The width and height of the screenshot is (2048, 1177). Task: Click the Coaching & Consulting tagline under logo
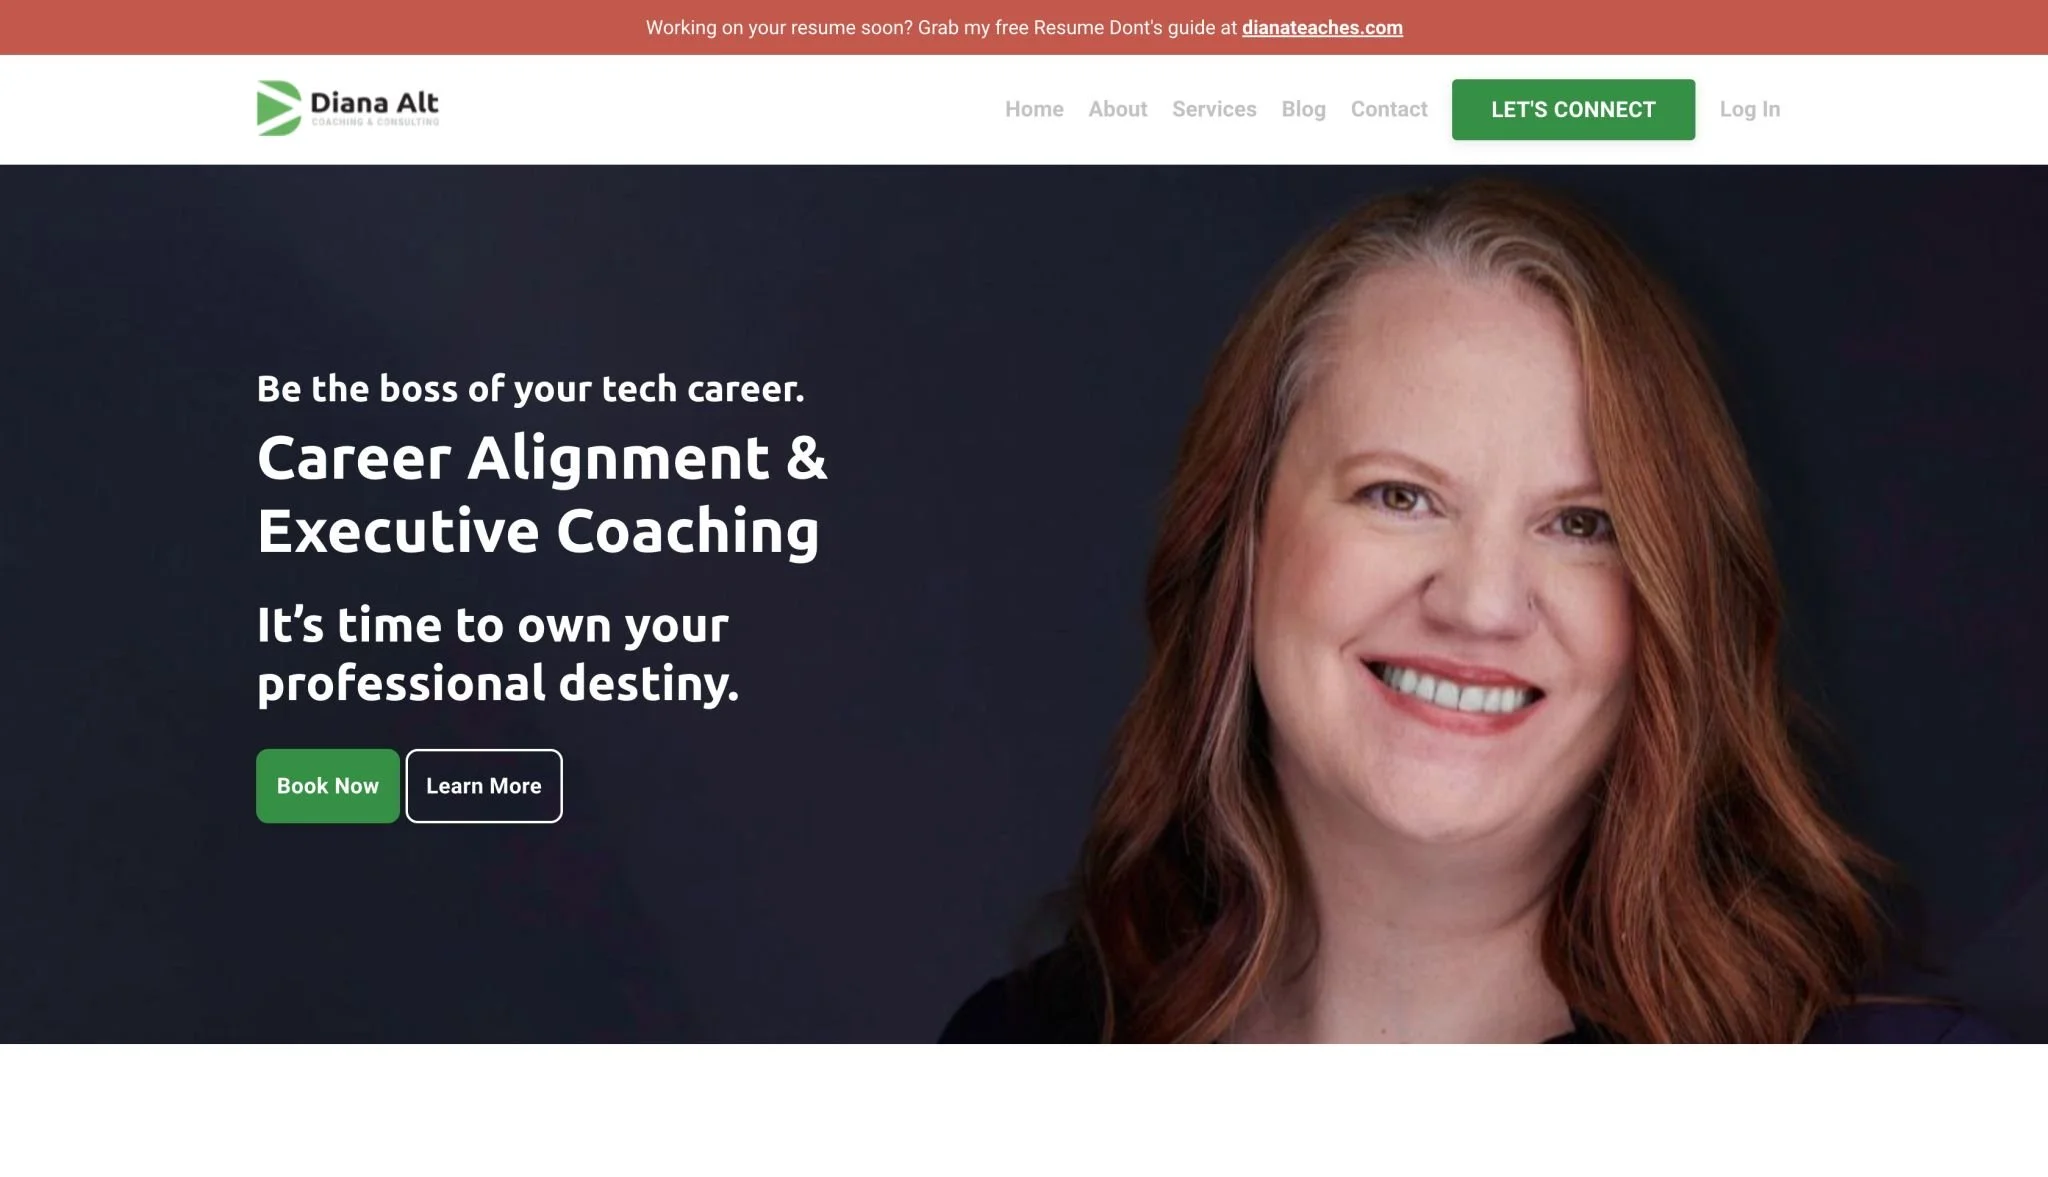(375, 122)
